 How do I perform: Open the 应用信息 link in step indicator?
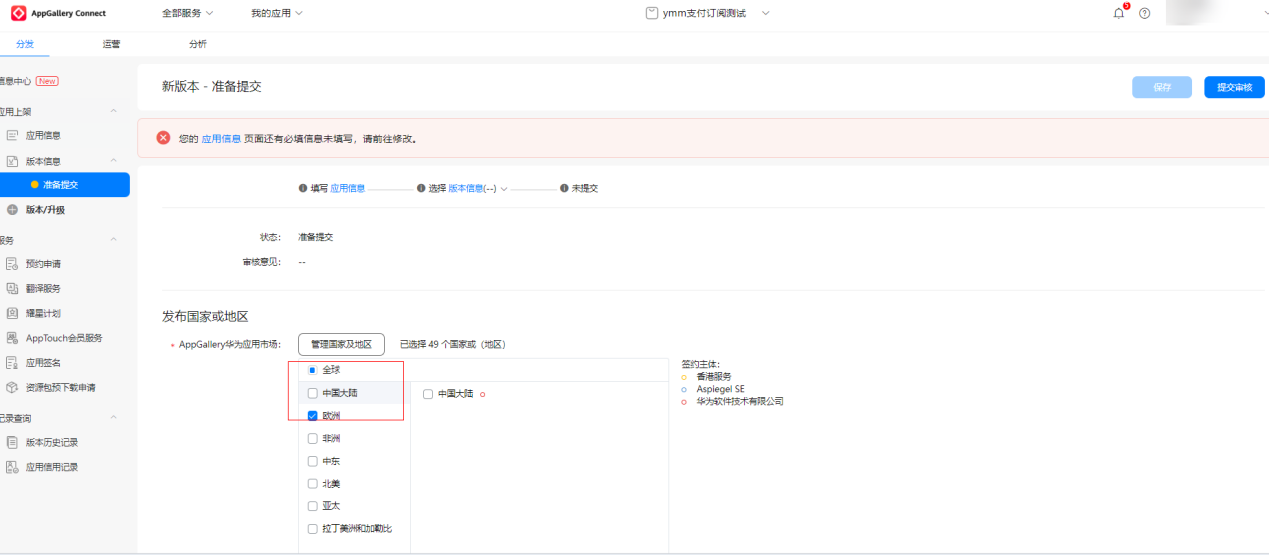point(348,188)
